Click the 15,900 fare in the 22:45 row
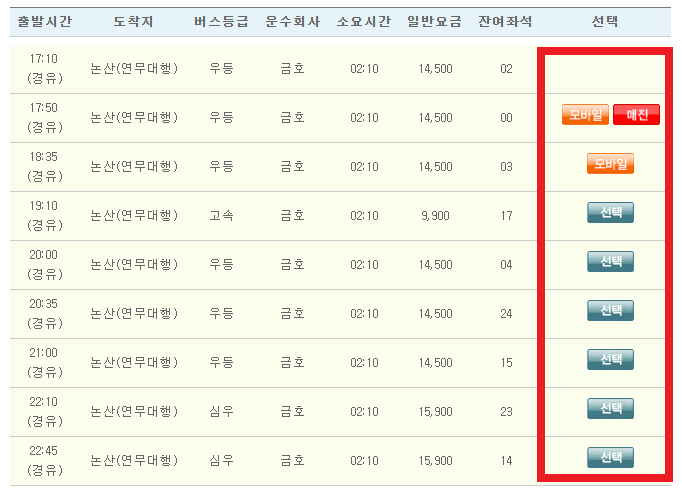The width and height of the screenshot is (682, 492). point(435,461)
